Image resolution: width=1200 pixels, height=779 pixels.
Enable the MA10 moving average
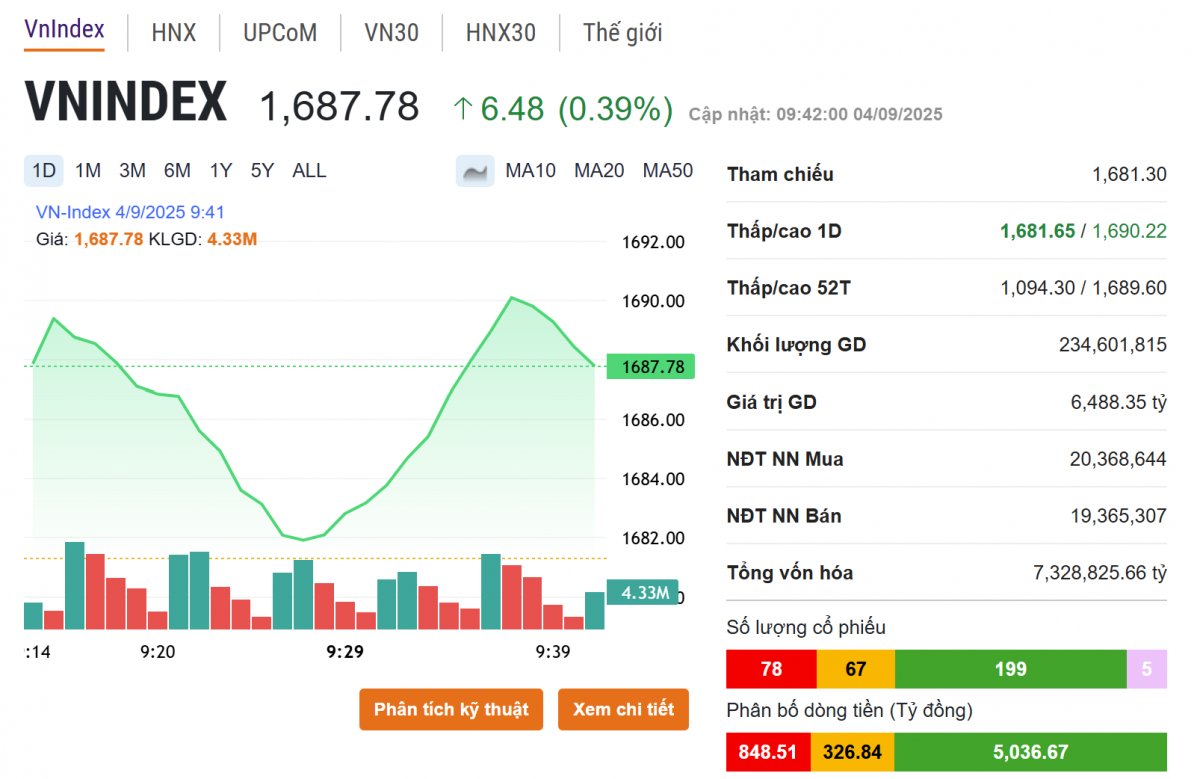pyautogui.click(x=531, y=171)
